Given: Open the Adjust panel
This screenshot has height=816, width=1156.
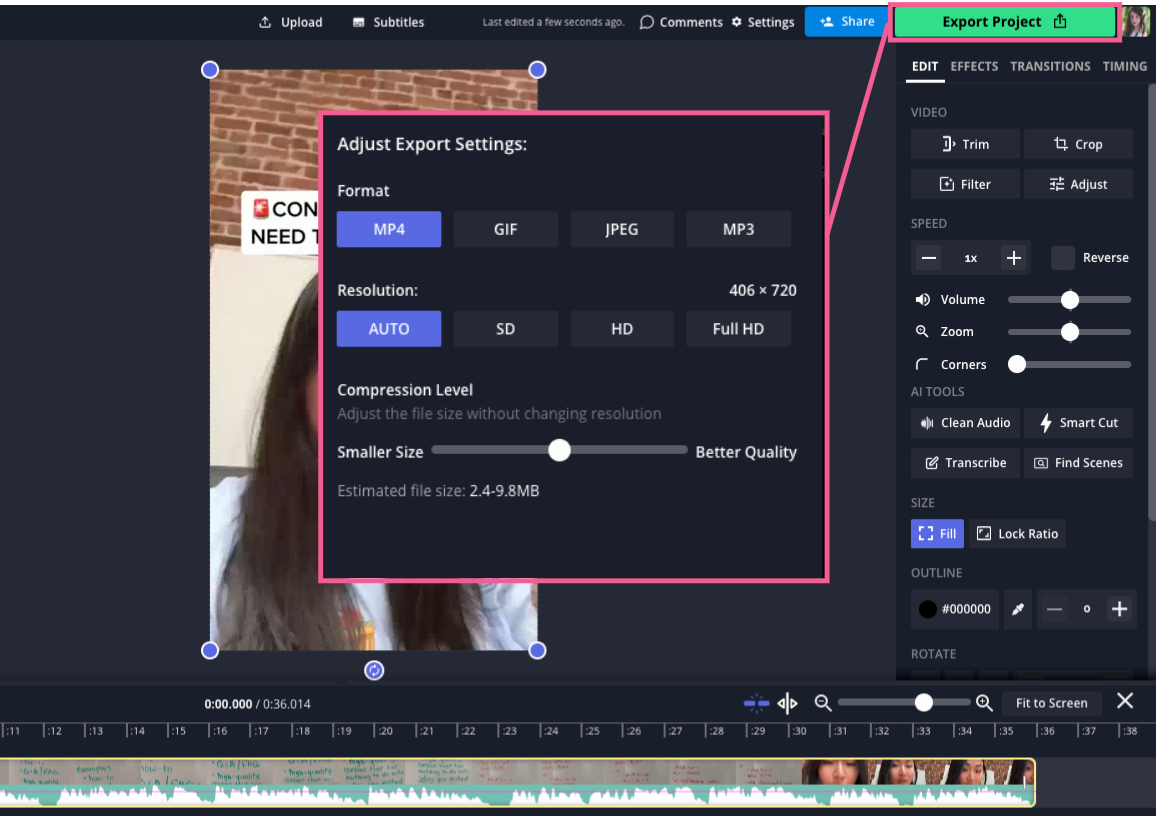Looking at the screenshot, I should pyautogui.click(x=1078, y=183).
